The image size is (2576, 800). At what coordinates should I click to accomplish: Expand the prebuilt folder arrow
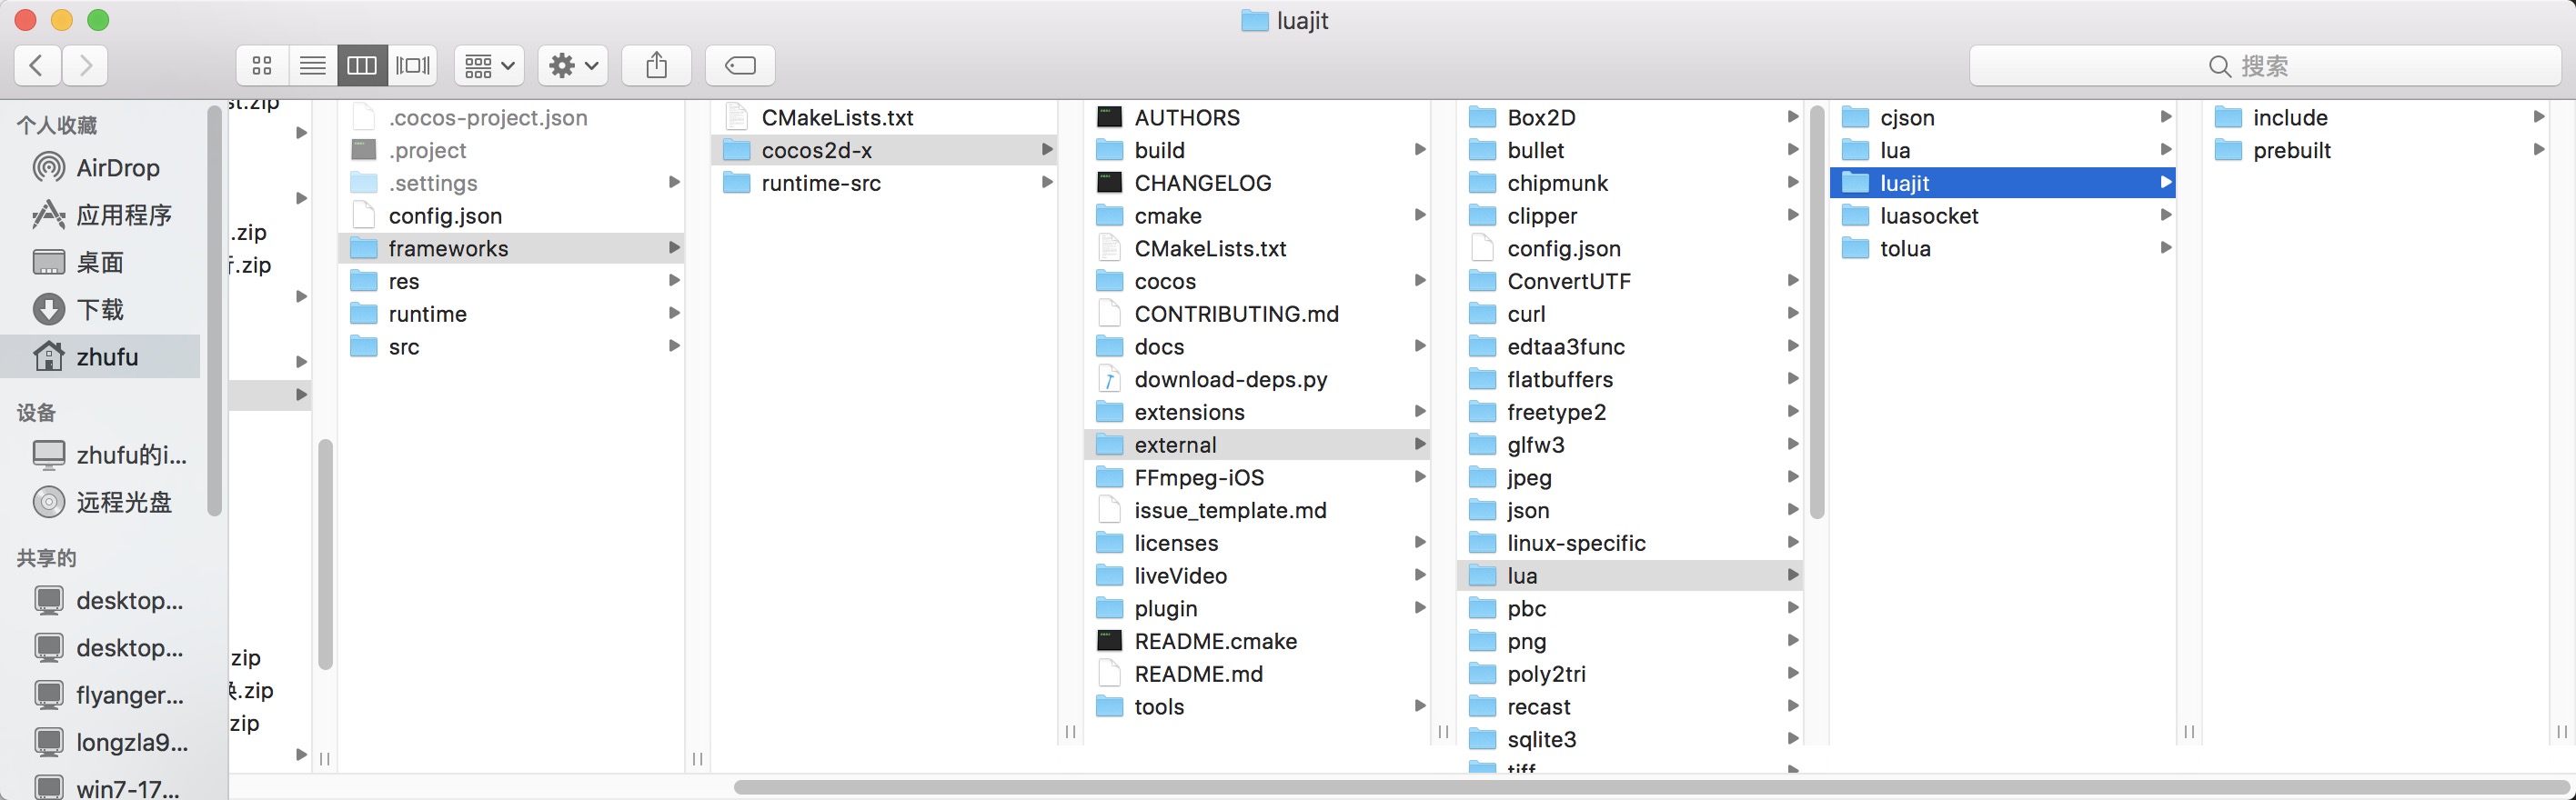(x=2539, y=150)
